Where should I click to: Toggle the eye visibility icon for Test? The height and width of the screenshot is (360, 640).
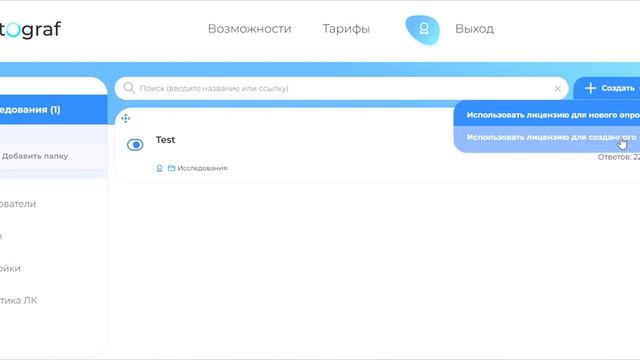135,144
